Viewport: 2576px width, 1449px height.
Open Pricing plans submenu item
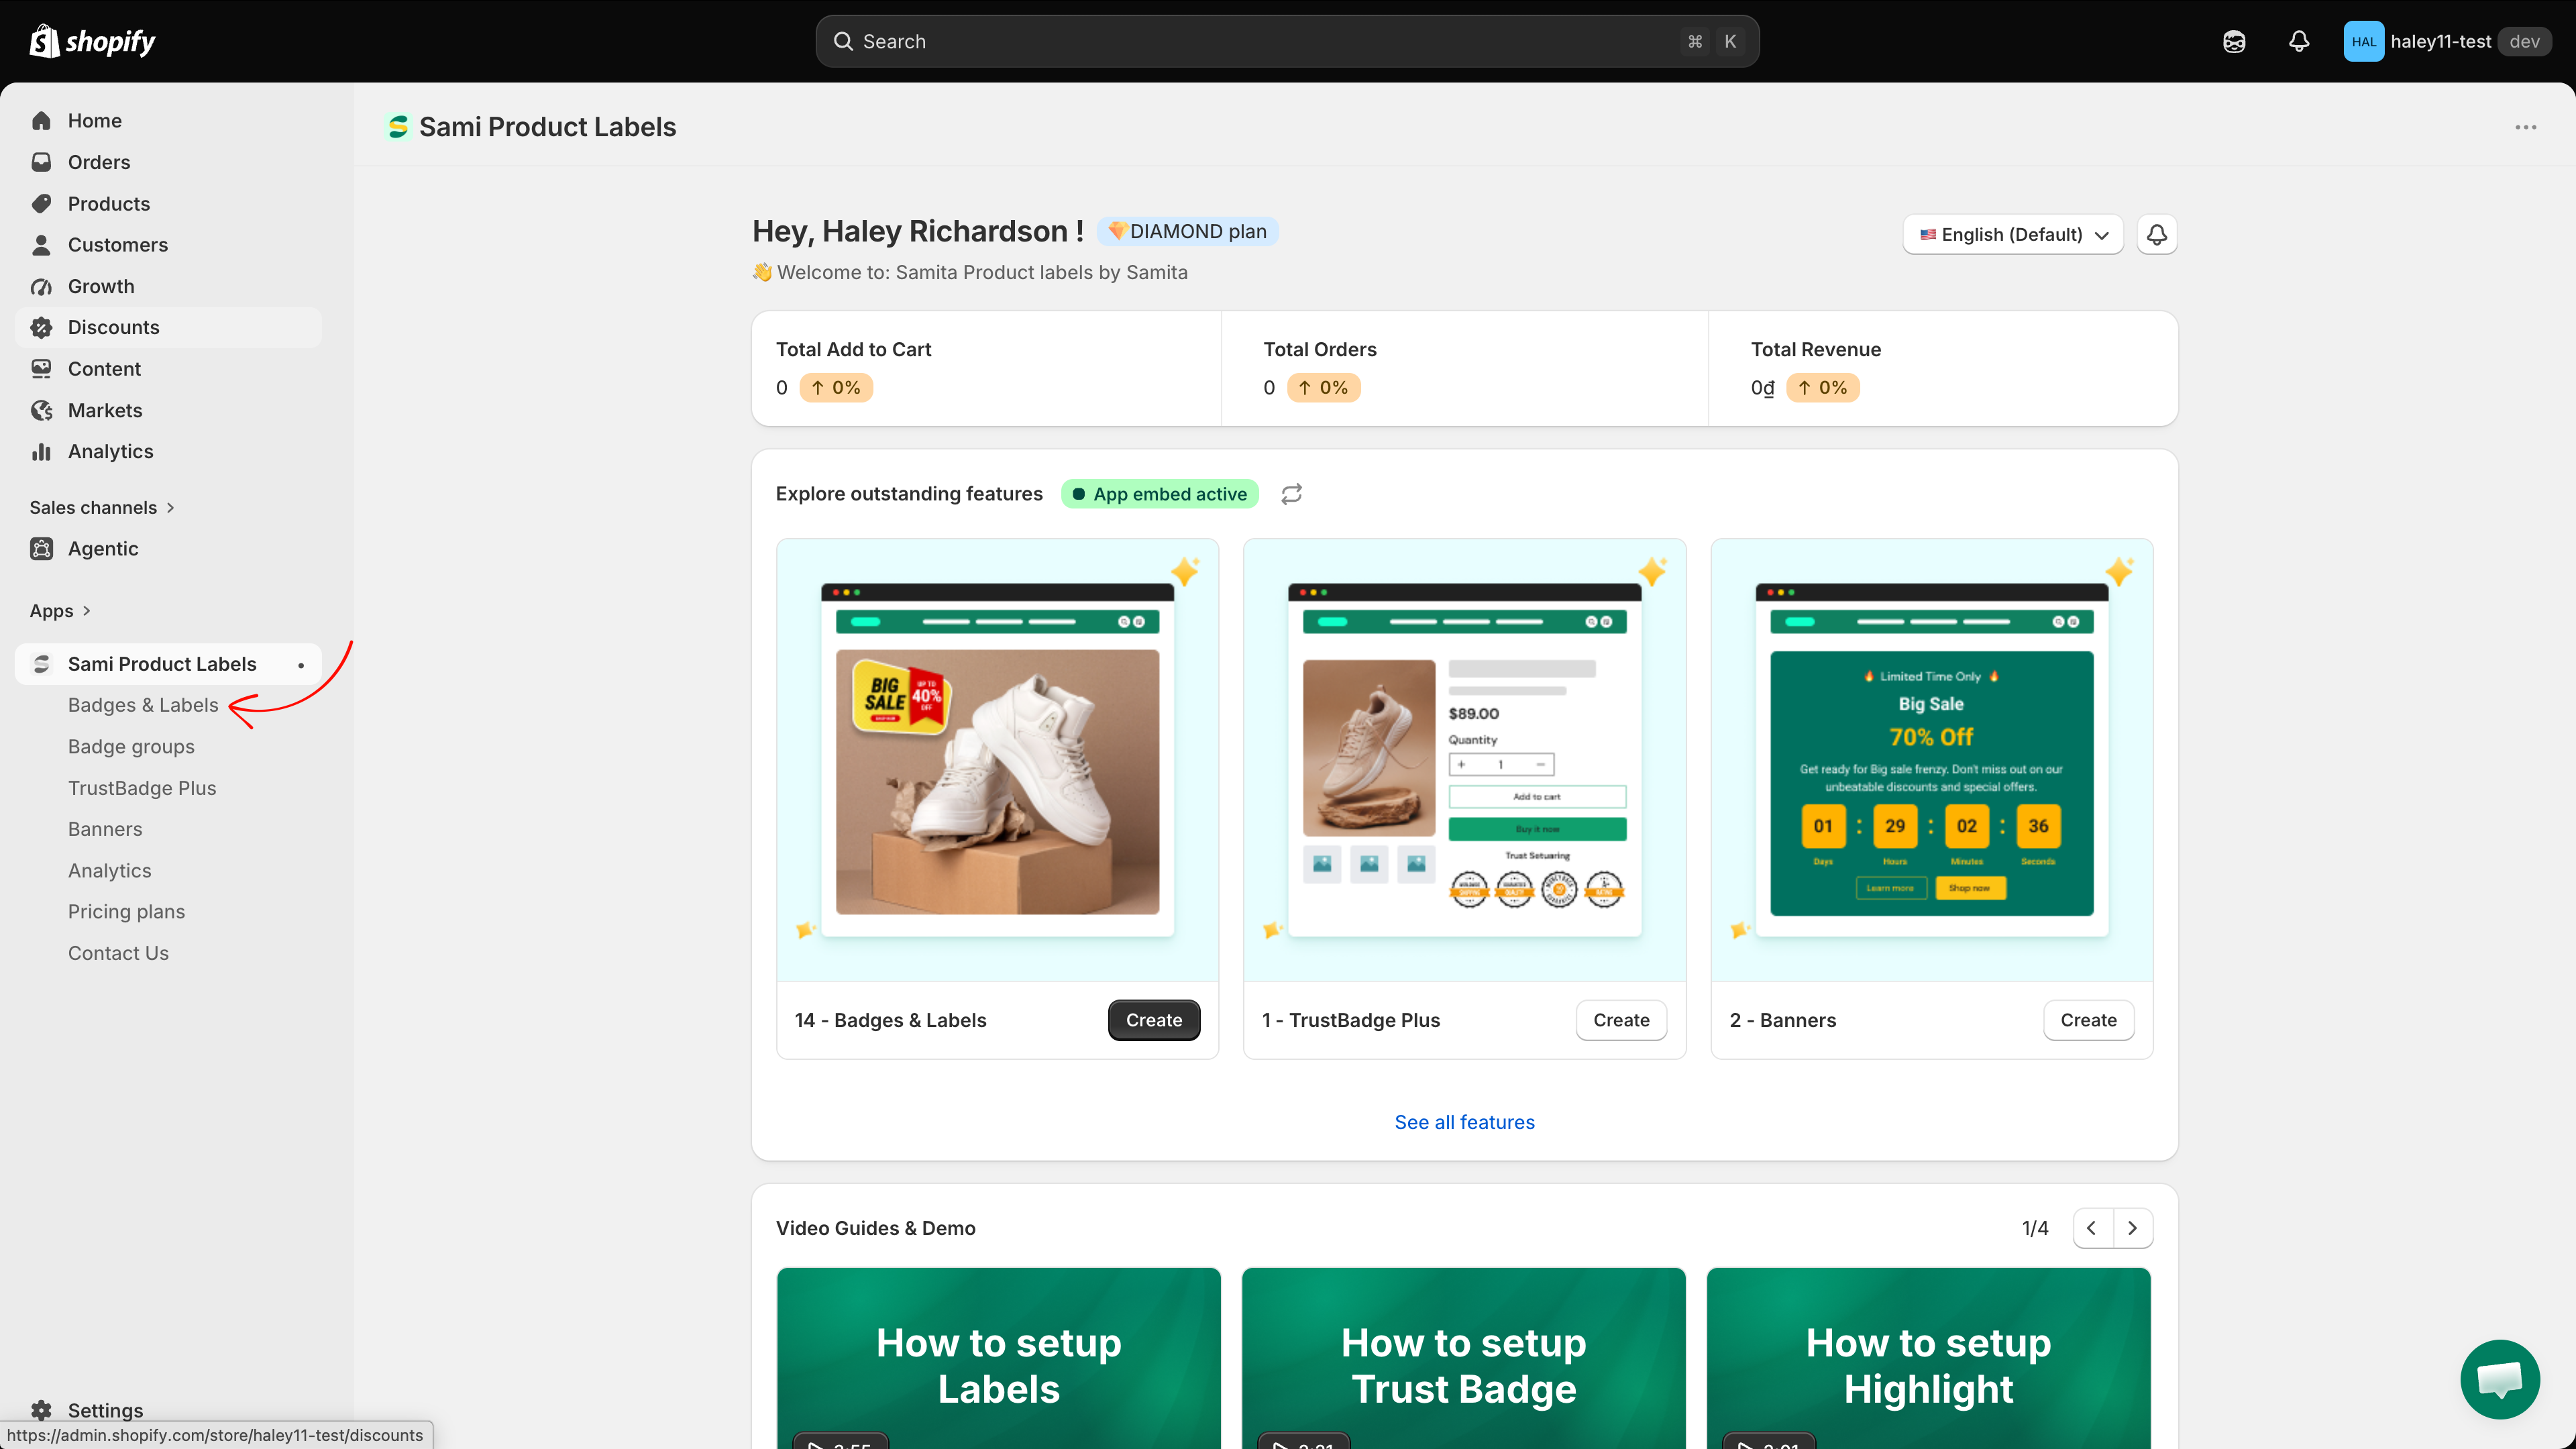[126, 912]
